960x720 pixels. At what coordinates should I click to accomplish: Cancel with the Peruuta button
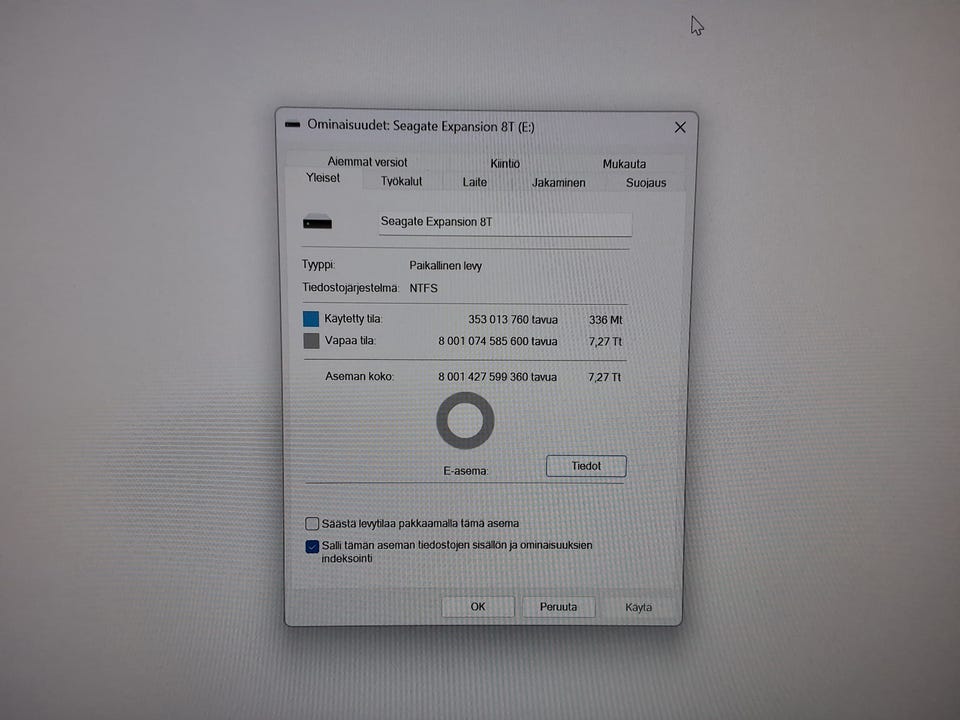(558, 607)
